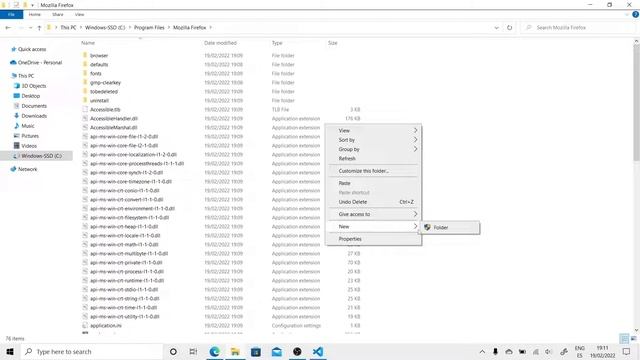Choose Properties in context menu
Image resolution: width=640 pixels, height=360 pixels.
tap(373, 239)
